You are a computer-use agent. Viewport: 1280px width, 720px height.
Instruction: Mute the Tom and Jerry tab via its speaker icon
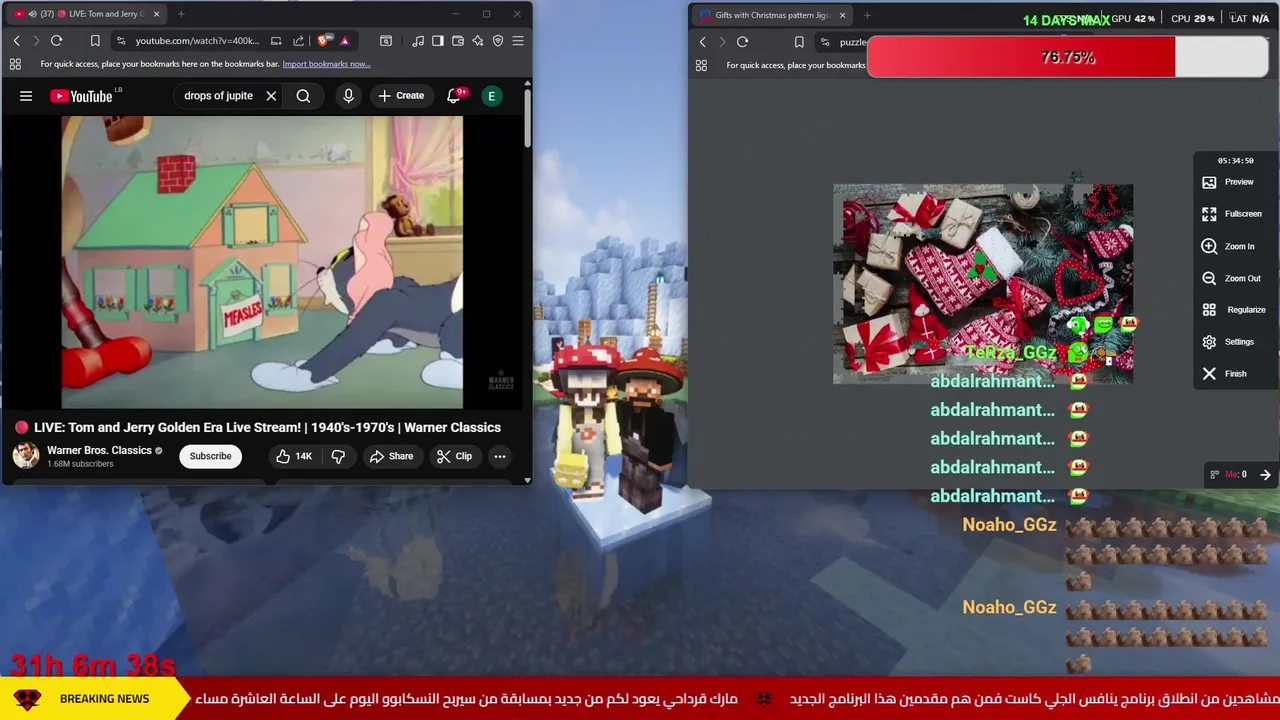tap(33, 14)
